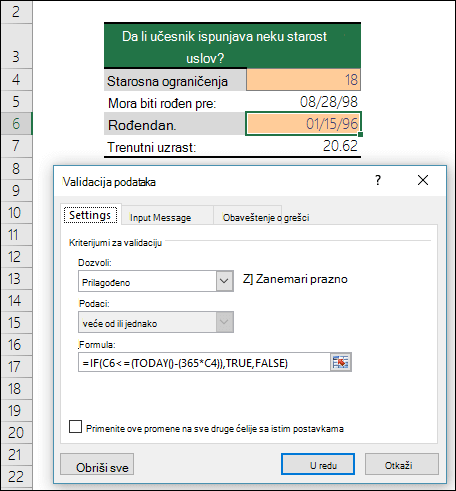Cancel with the Otkaži button
The height and width of the screenshot is (491, 456).
pyautogui.click(x=402, y=464)
